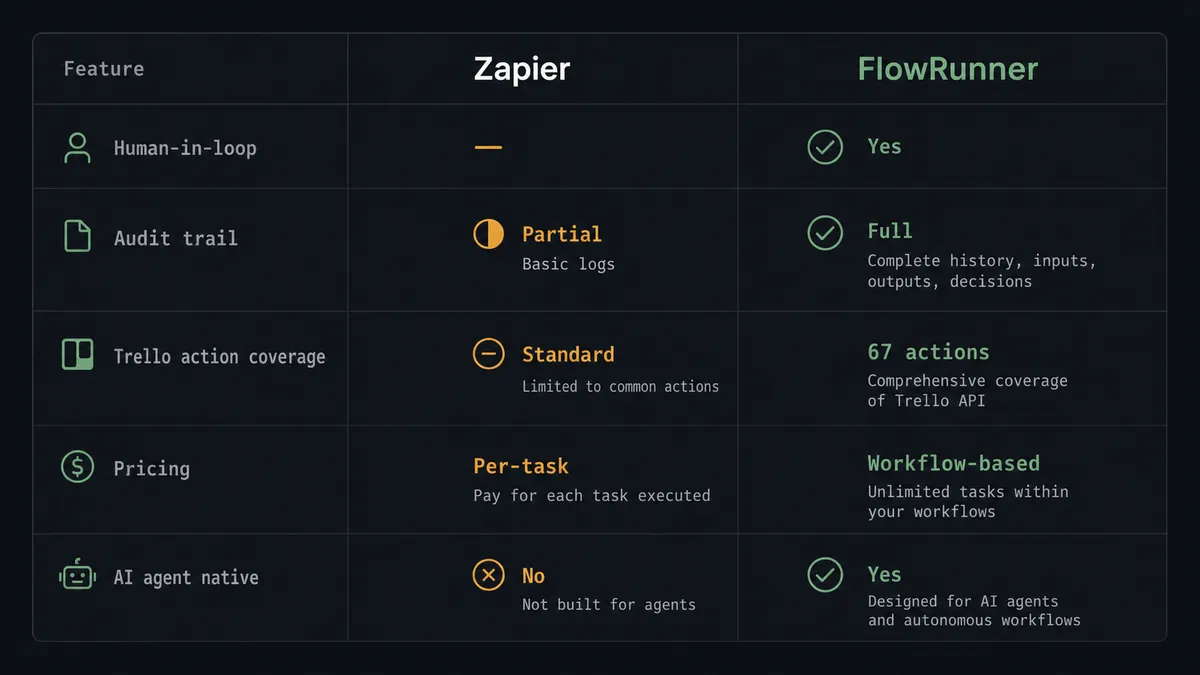The height and width of the screenshot is (675, 1200).
Task: Click the half-filled Partial circle icon
Action: [488, 234]
